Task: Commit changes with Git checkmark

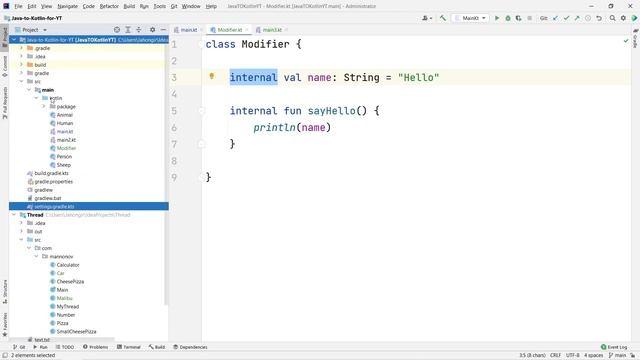Action: 566,18
